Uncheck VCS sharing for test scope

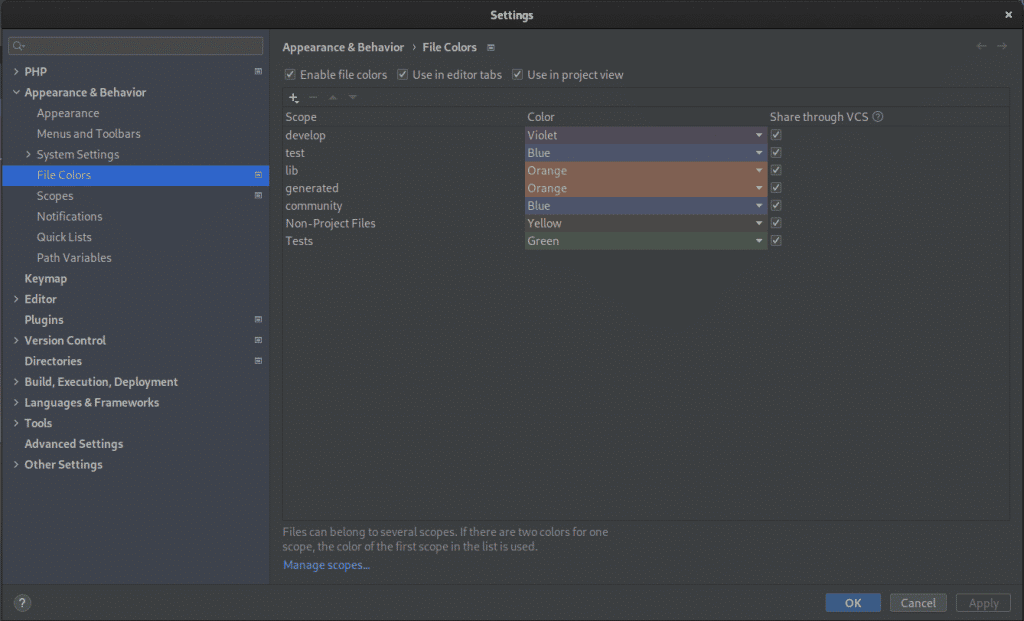tap(776, 152)
